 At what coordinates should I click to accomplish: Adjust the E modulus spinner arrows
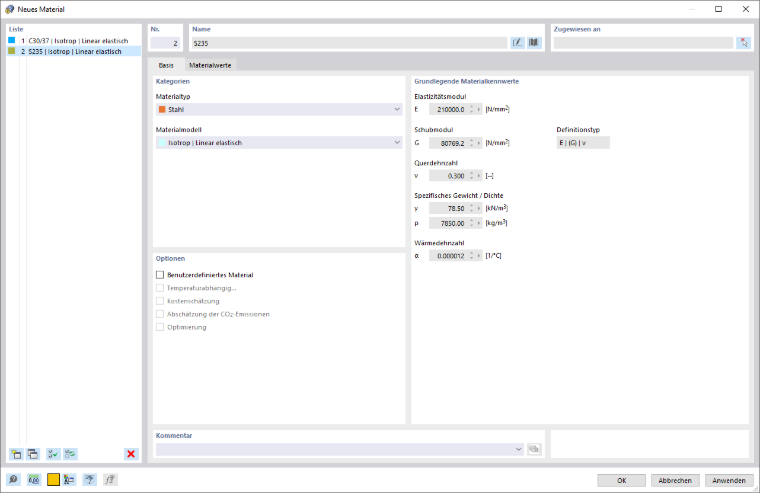pyautogui.click(x=471, y=110)
